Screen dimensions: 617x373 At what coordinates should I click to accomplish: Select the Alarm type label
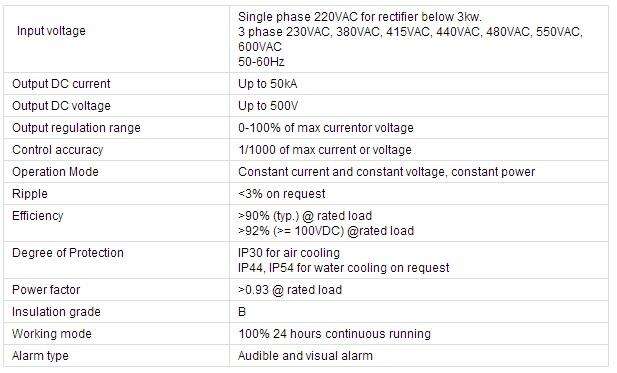tap(41, 356)
